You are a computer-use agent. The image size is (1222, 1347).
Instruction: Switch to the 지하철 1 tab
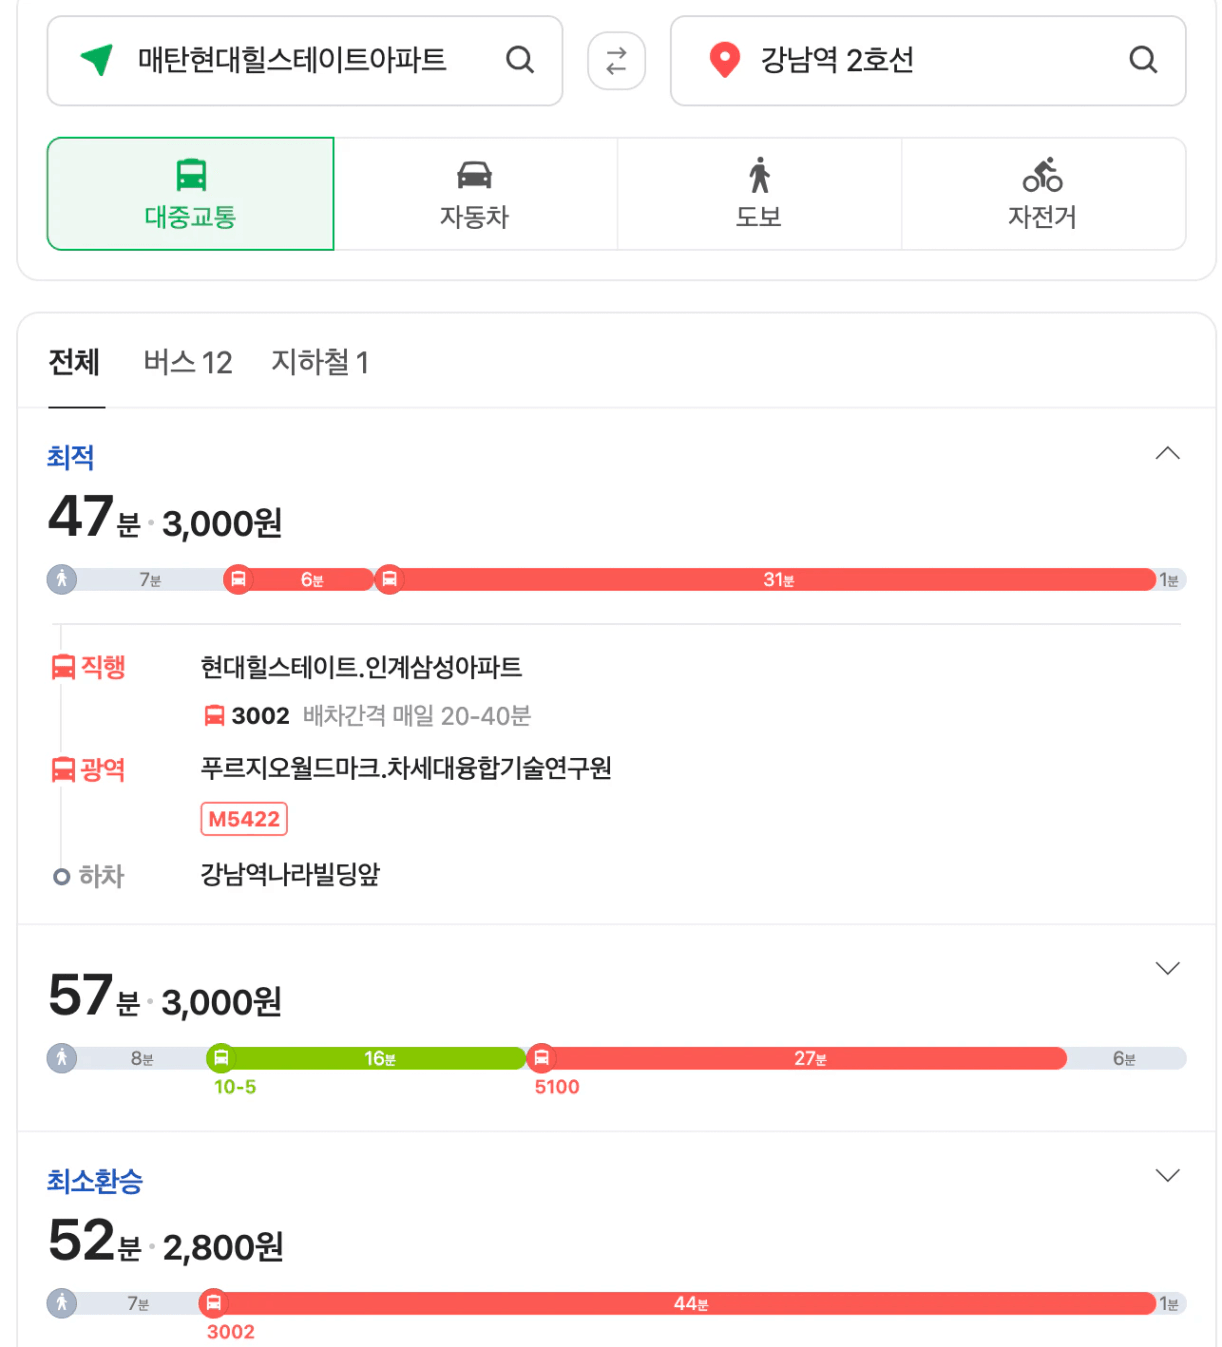319,362
